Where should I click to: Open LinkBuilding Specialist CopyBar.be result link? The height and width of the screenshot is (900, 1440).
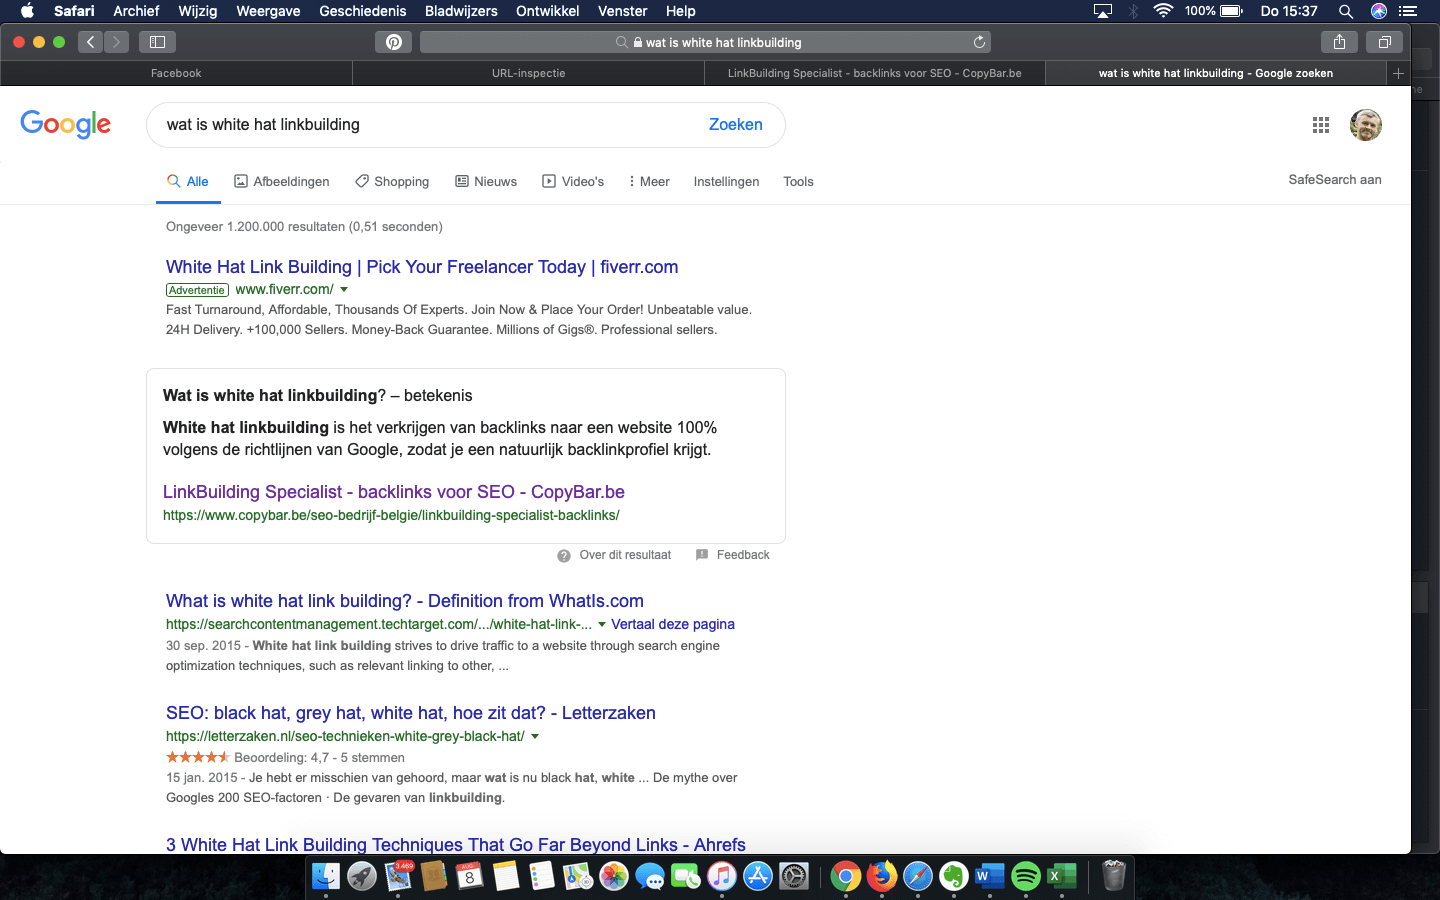tap(394, 492)
